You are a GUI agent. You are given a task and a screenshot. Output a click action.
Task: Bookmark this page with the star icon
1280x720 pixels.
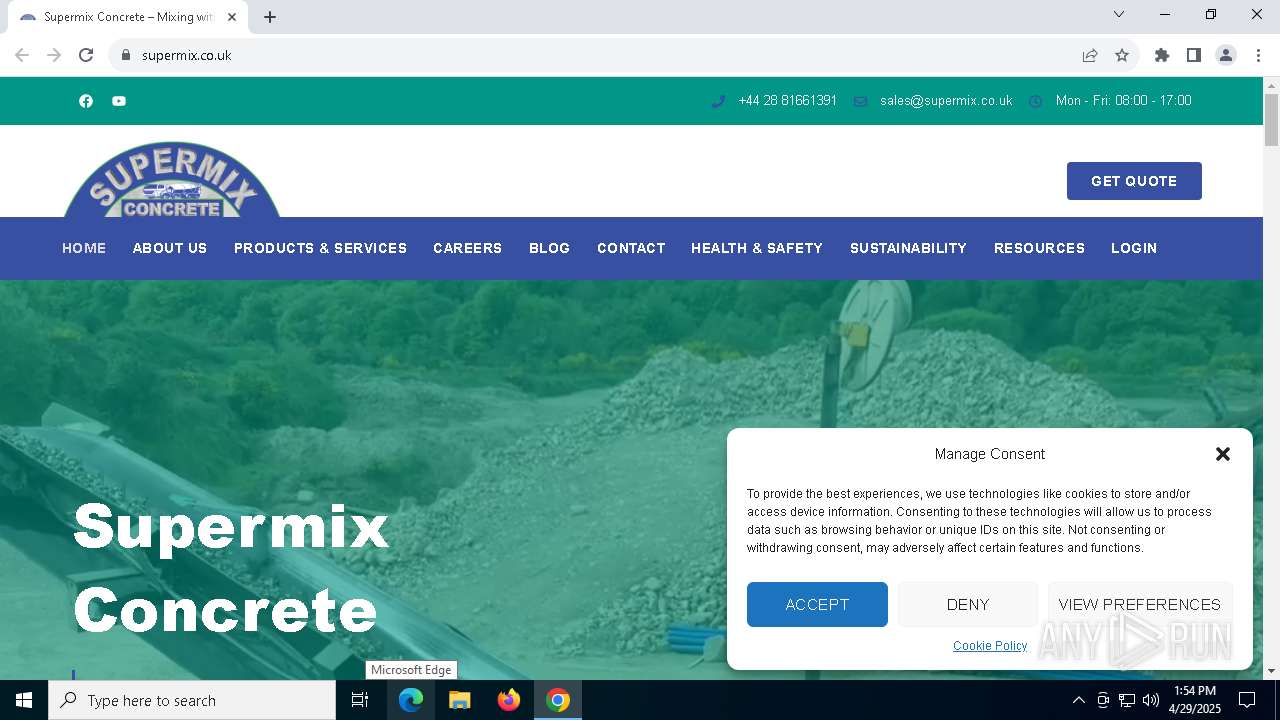point(1122,55)
